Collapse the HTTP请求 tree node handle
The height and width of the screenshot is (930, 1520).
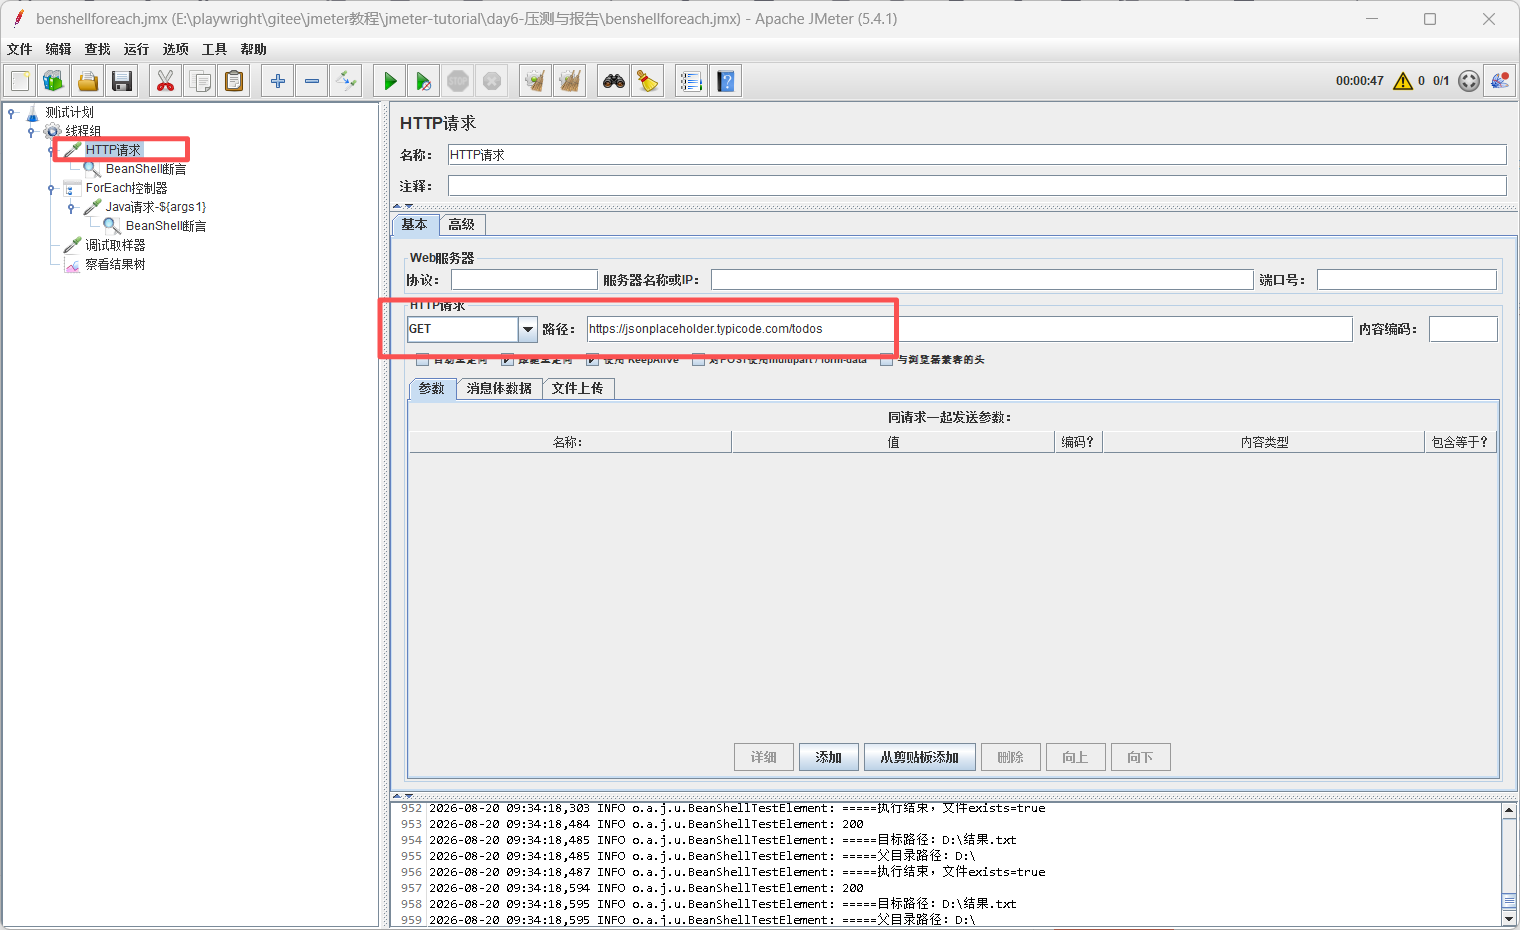[x=51, y=150]
